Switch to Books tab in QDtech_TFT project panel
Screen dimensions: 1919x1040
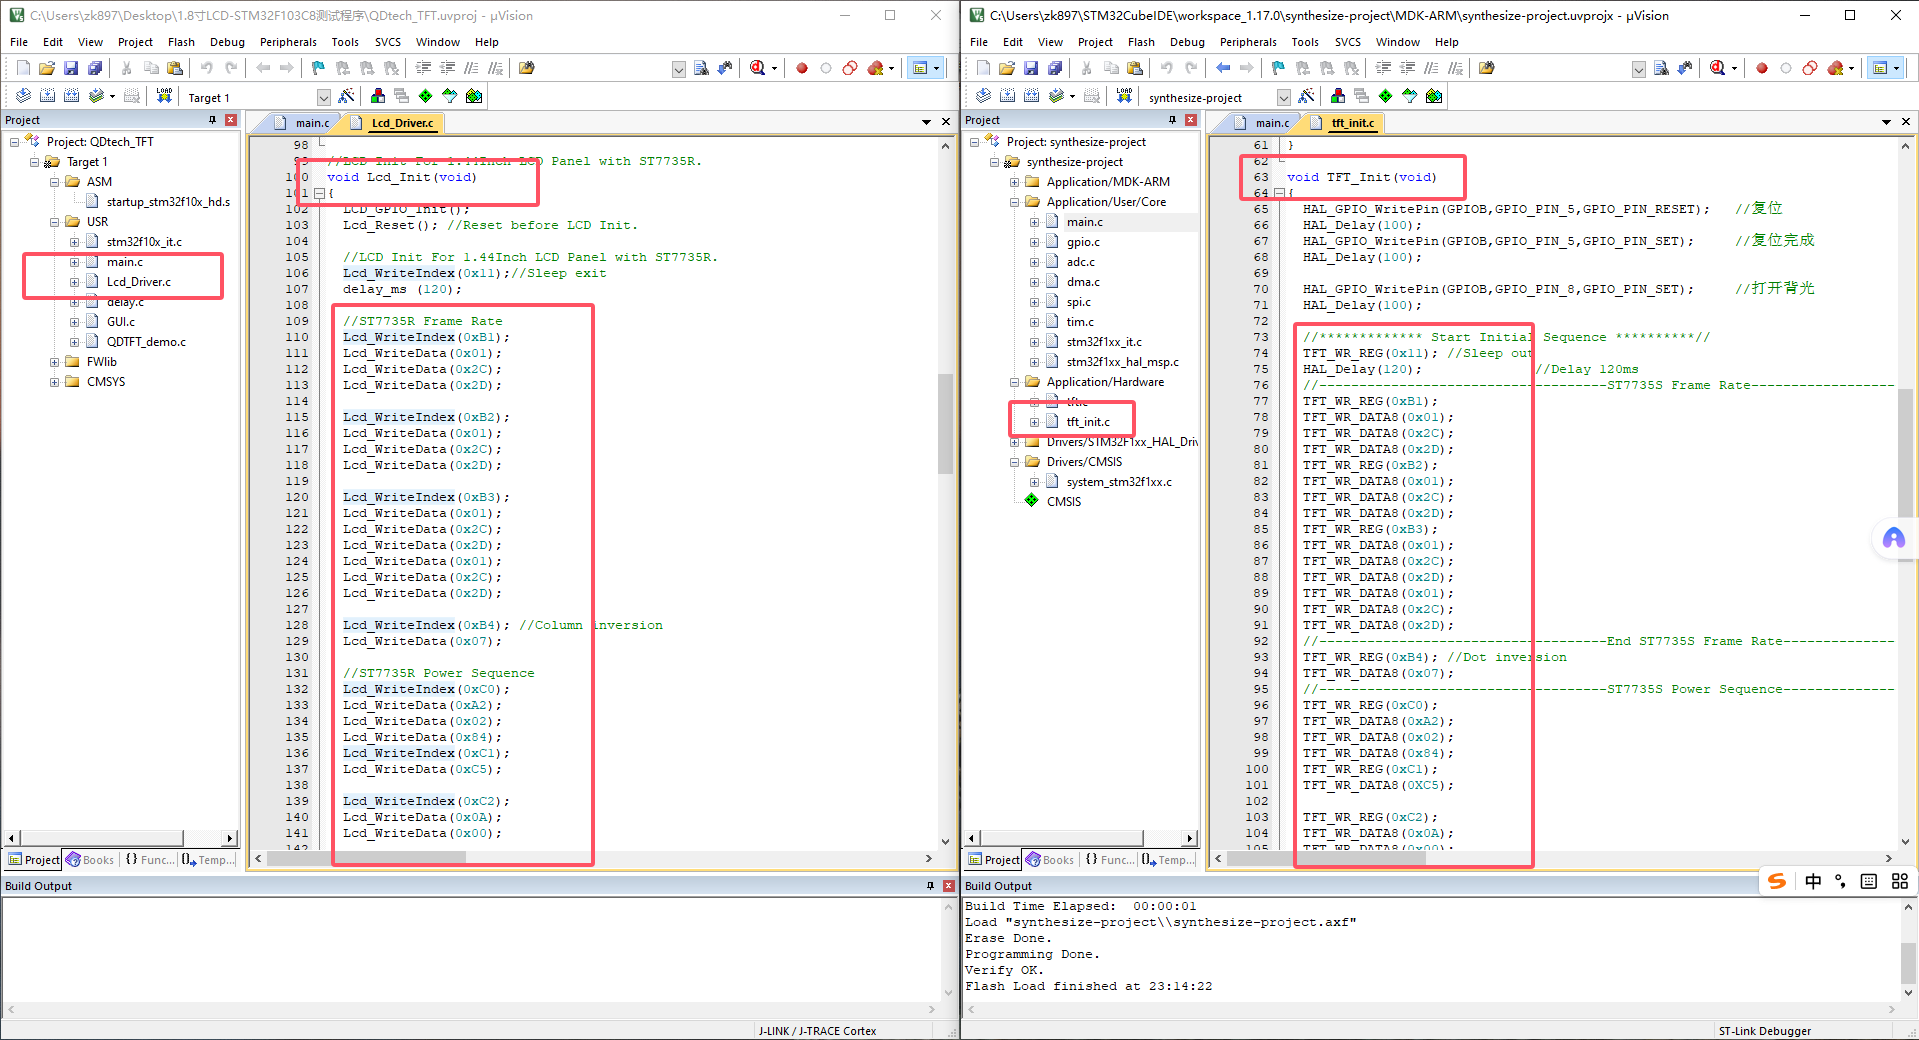coord(90,860)
